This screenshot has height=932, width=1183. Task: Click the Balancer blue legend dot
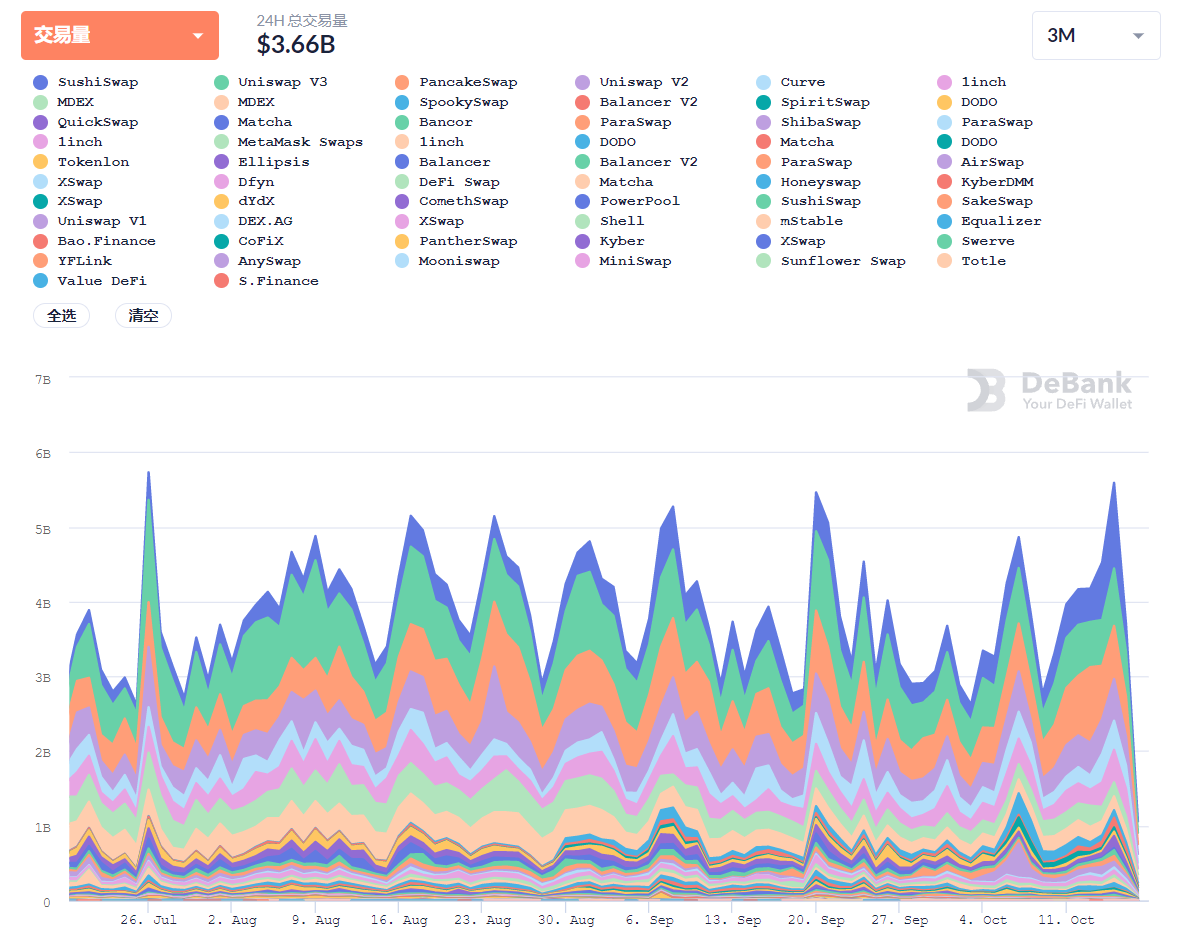402,162
